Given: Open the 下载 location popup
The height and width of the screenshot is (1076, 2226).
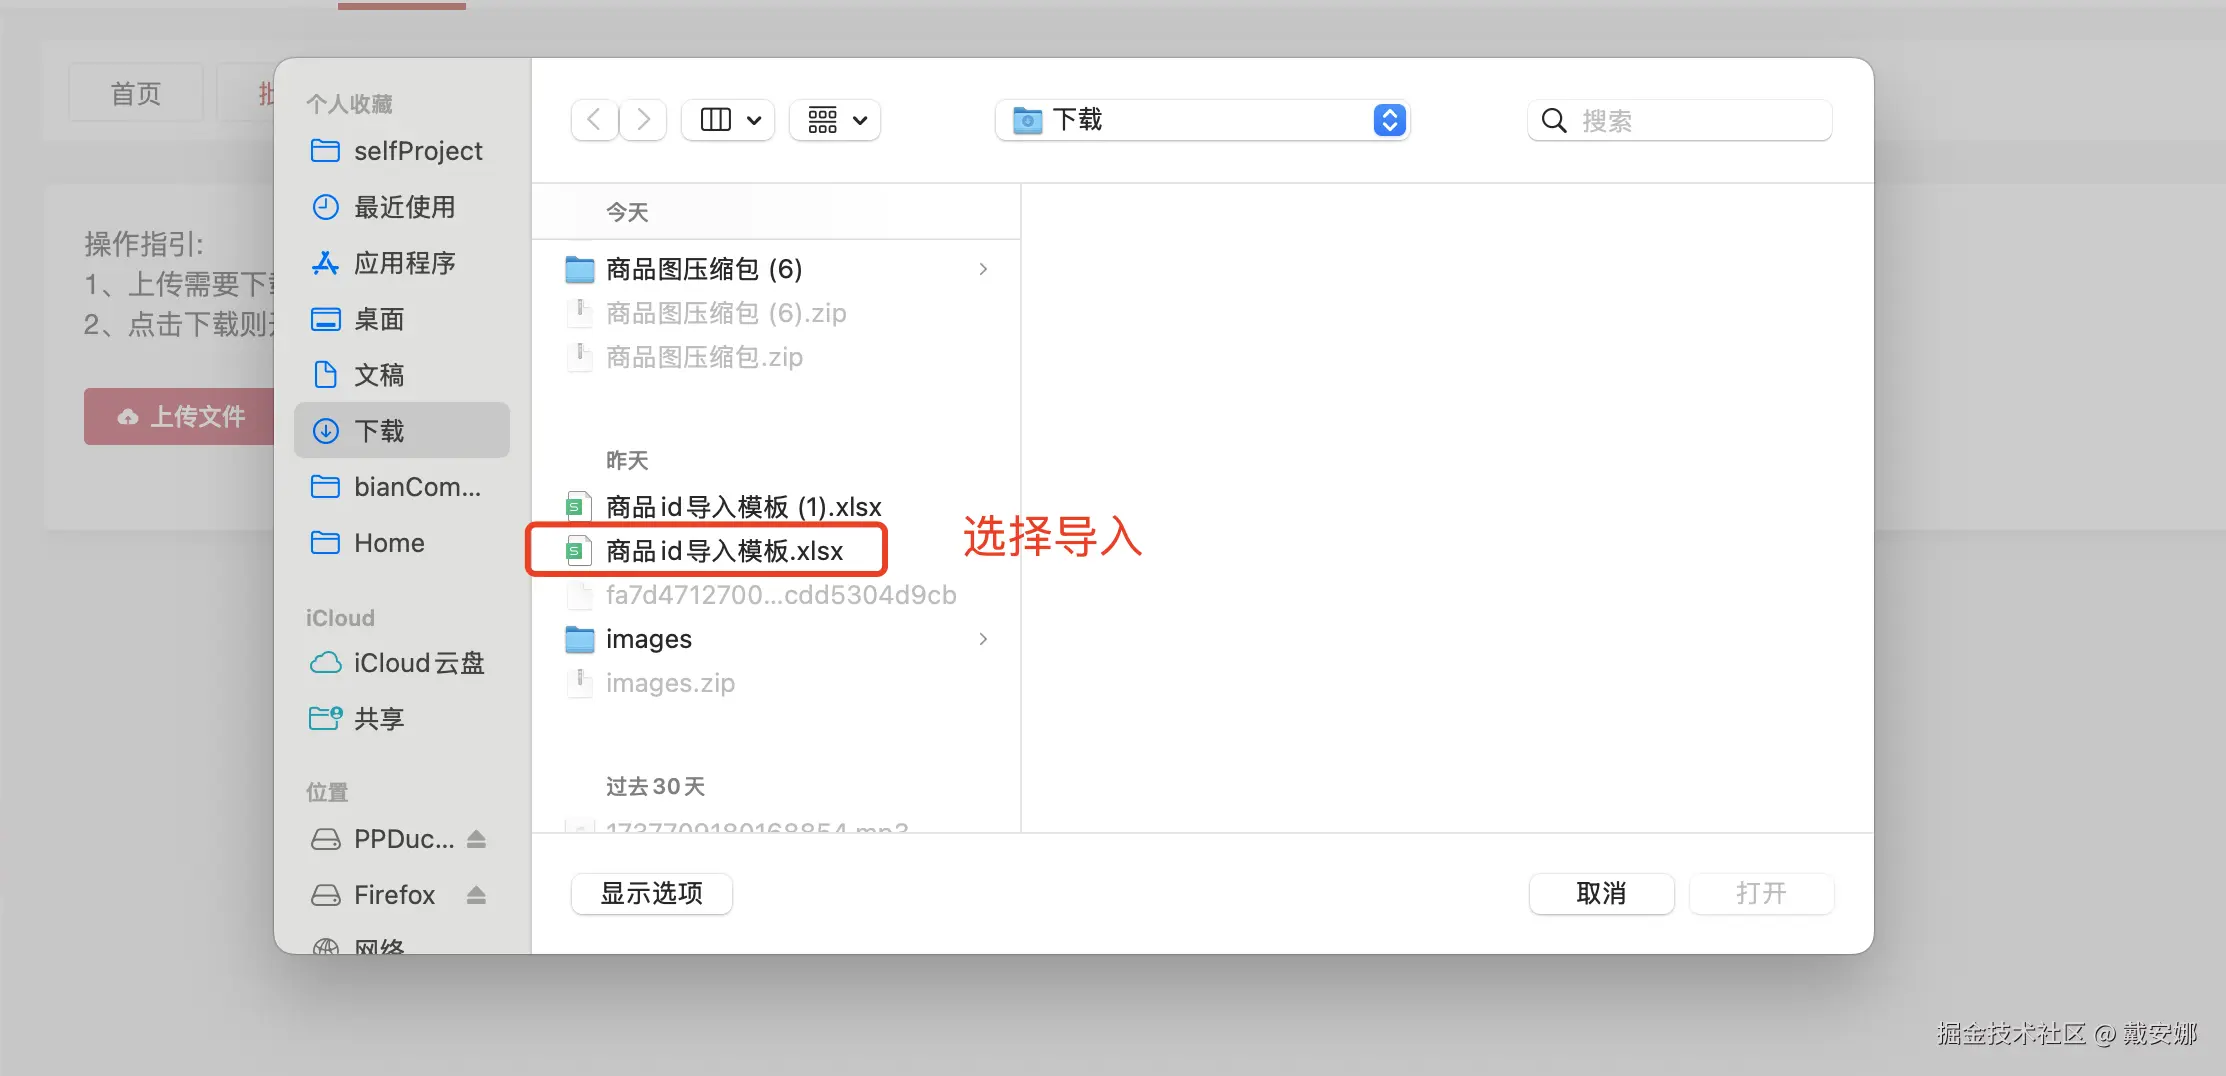Looking at the screenshot, I should [1202, 120].
